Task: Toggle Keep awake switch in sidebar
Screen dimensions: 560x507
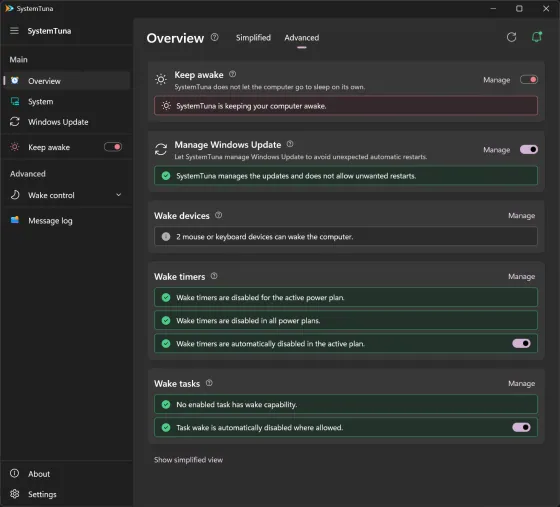Action: tap(113, 147)
